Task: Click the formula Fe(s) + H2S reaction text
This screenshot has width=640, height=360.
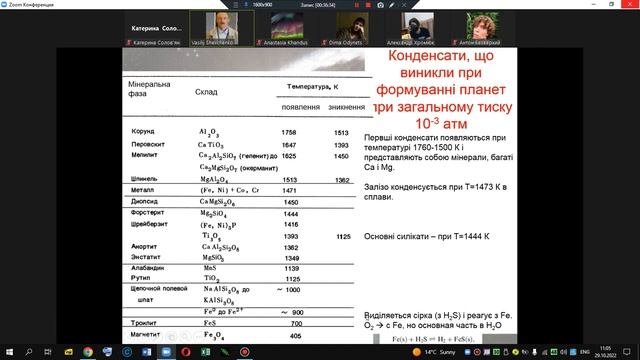Action: [x=433, y=339]
